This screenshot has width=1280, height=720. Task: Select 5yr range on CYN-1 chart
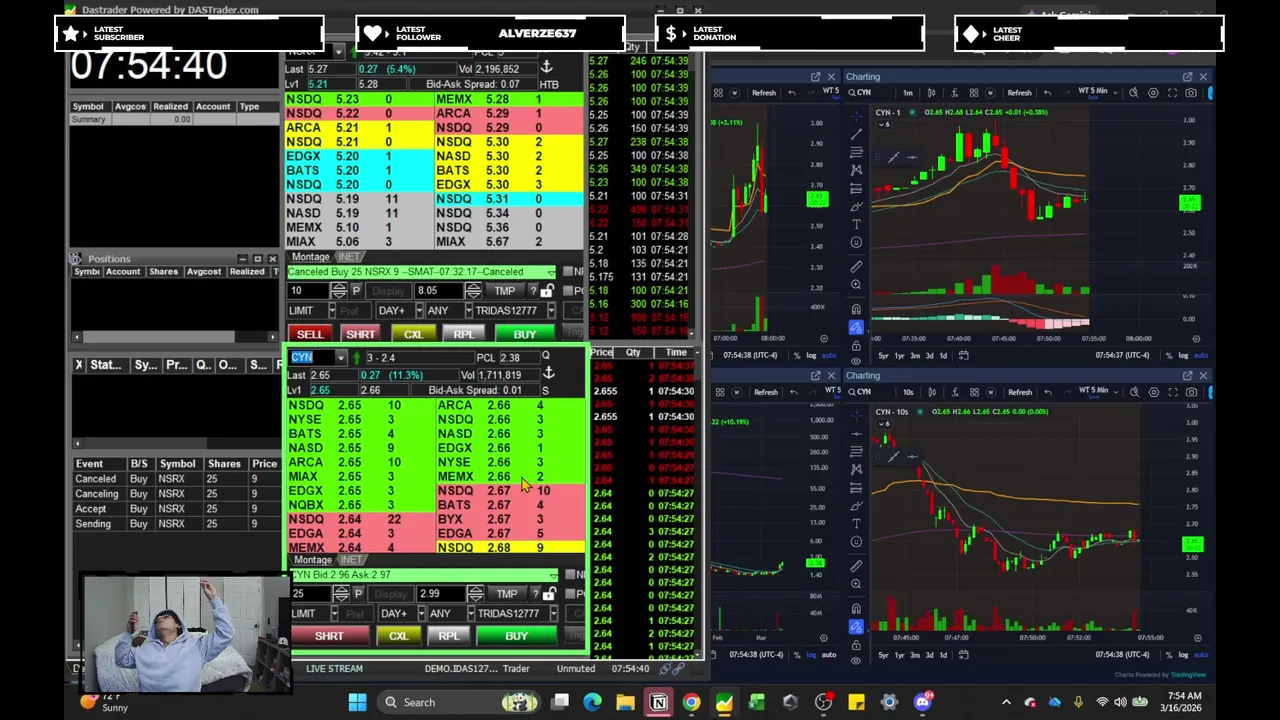(x=883, y=355)
